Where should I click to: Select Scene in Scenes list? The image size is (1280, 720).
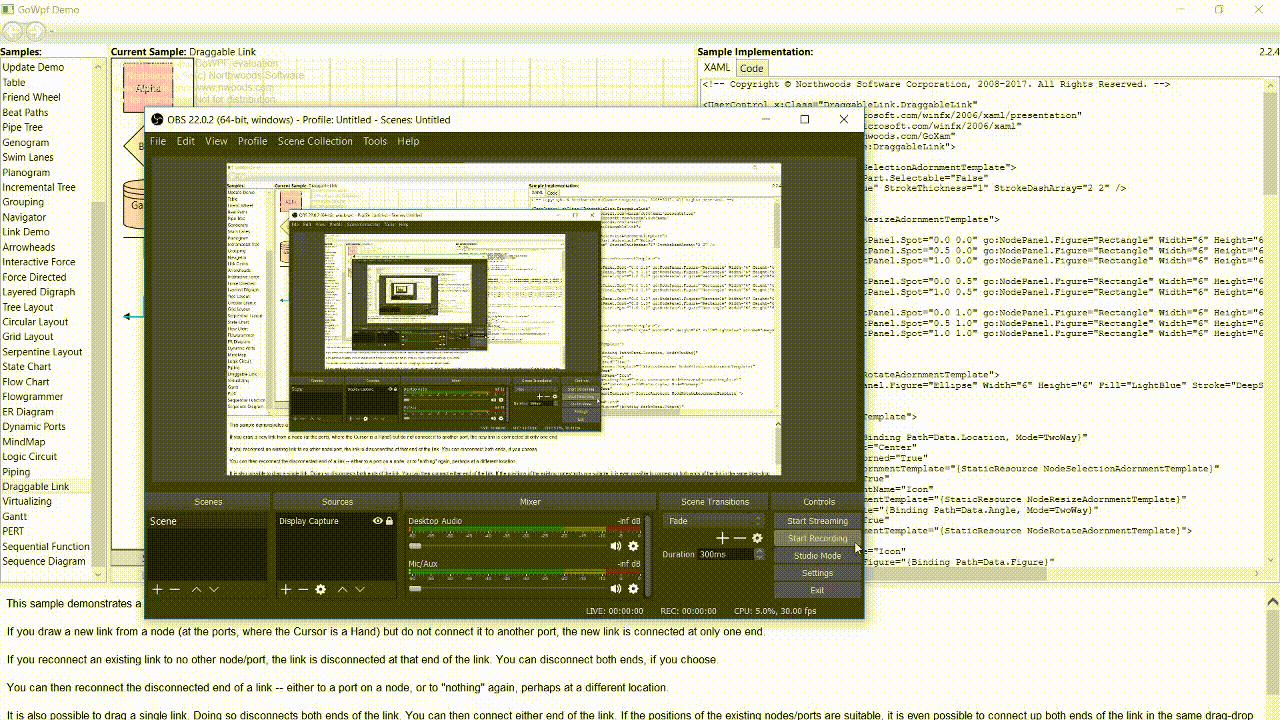[207, 521]
